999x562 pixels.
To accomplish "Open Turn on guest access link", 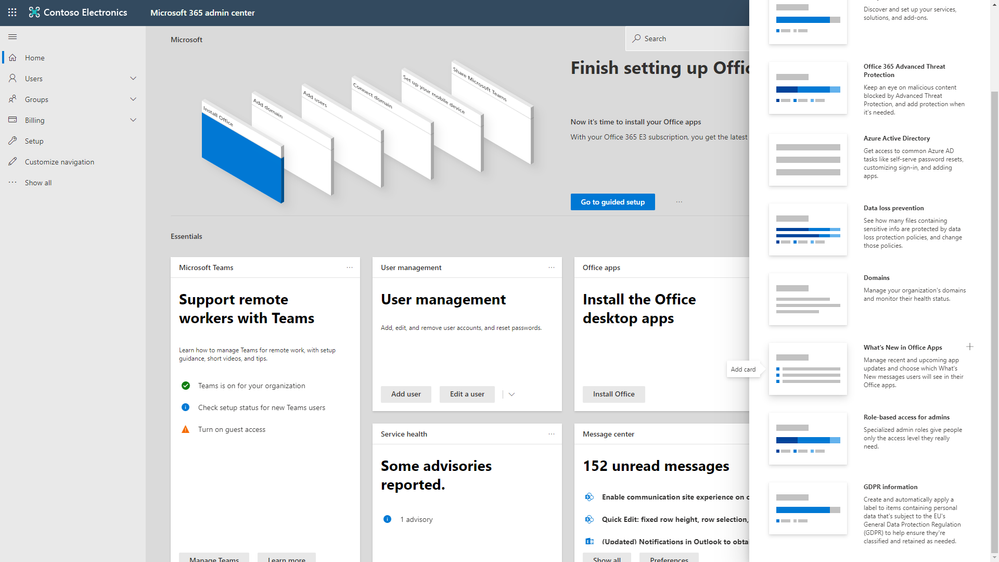I will click(231, 429).
